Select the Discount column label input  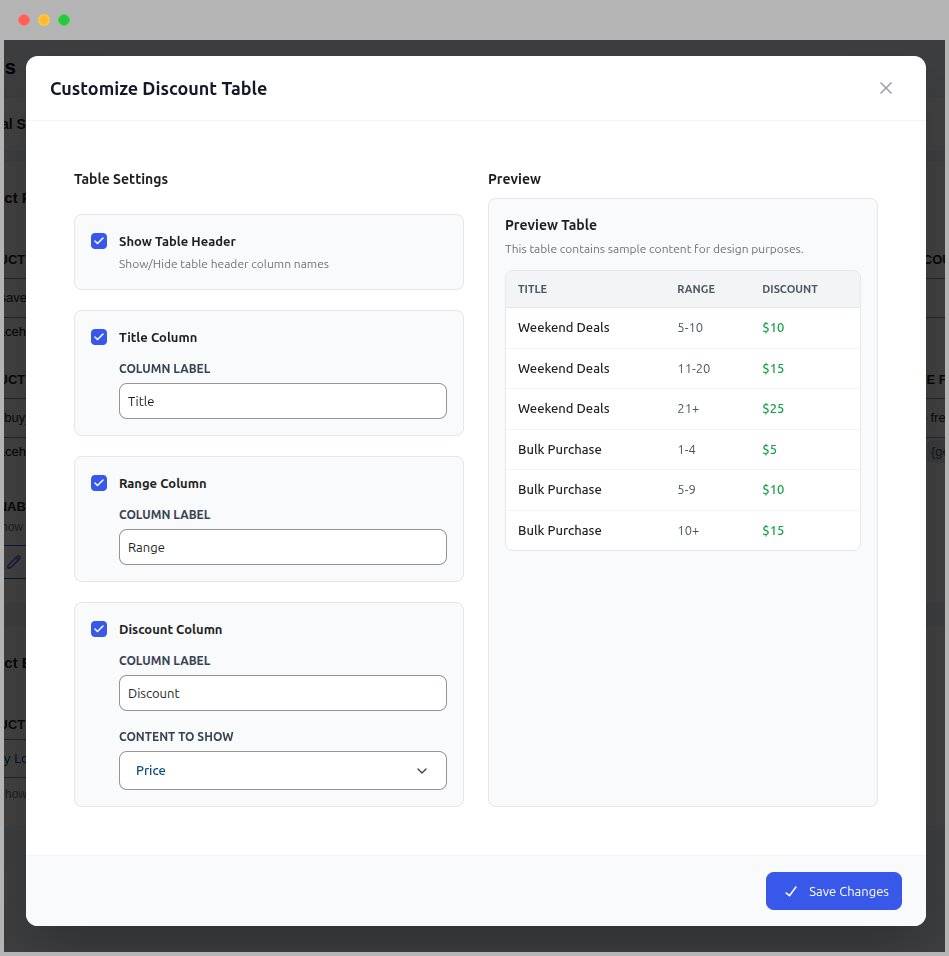(x=282, y=693)
